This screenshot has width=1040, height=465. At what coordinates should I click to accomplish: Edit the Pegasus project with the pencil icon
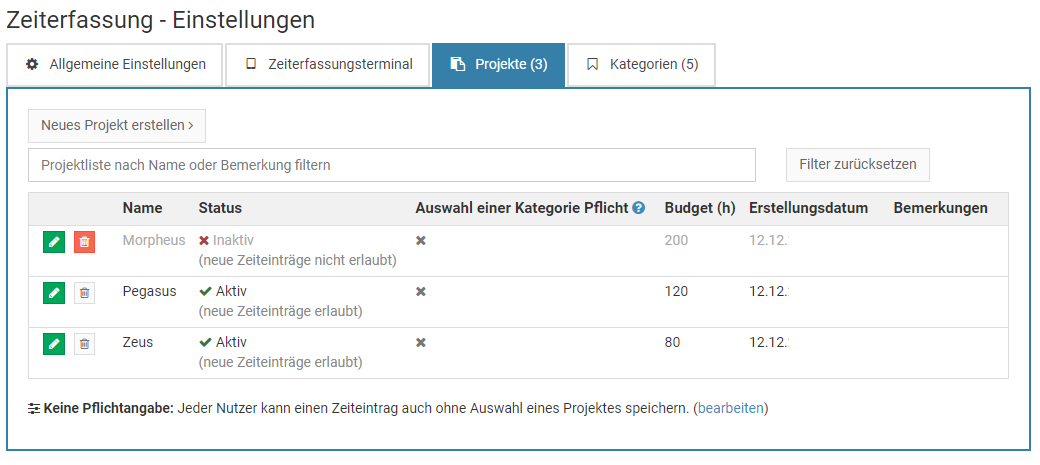[54, 292]
